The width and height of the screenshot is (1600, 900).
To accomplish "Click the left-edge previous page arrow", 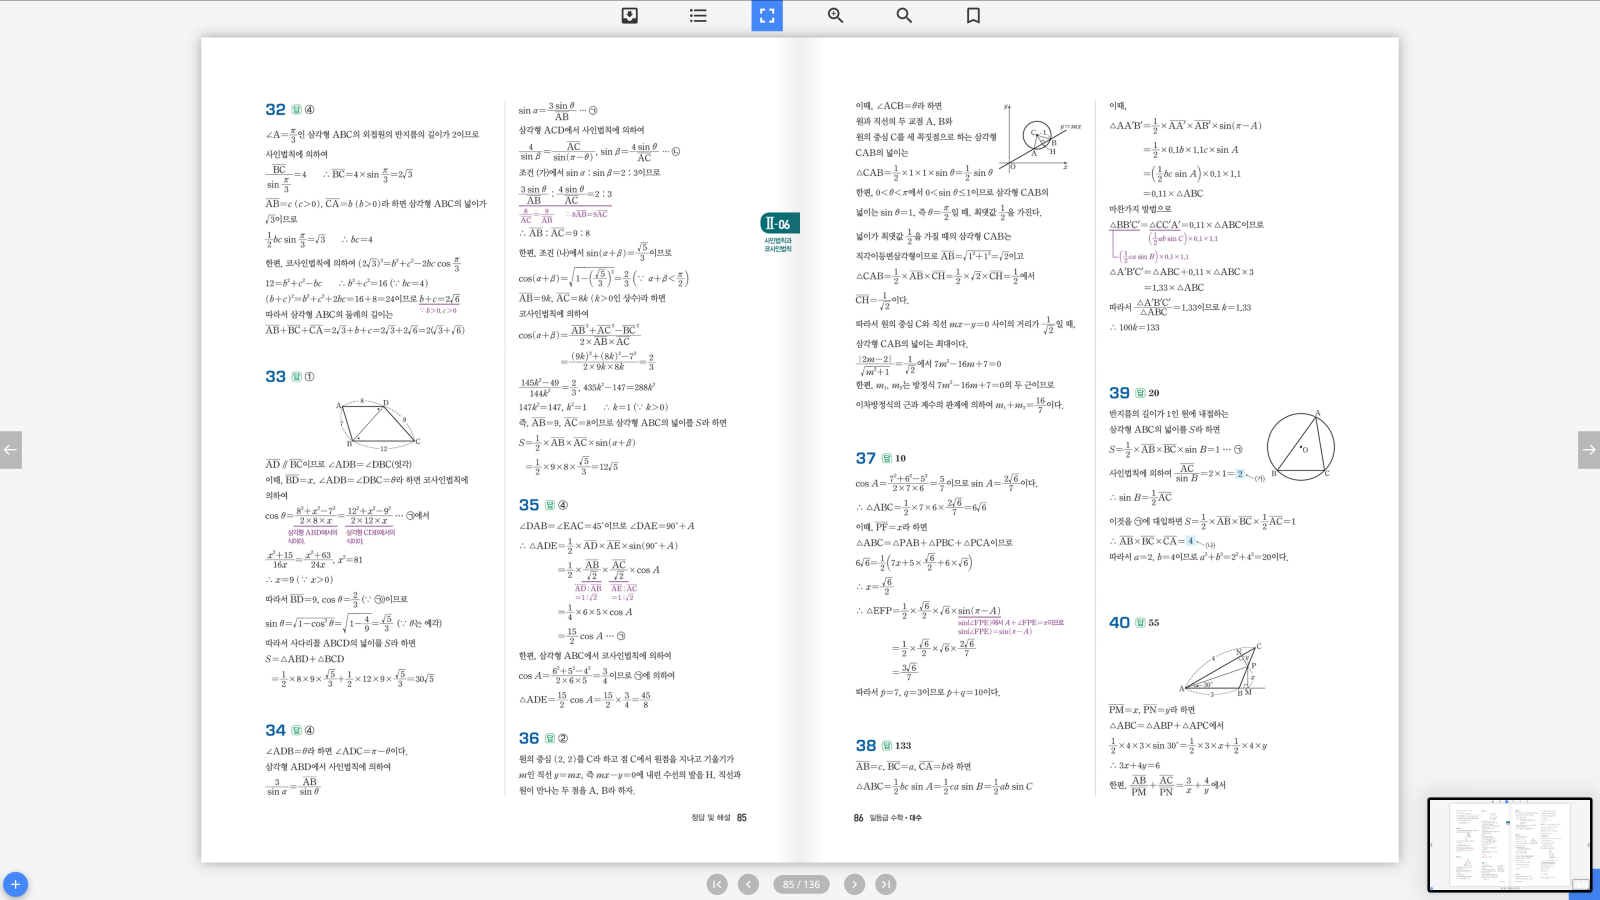I will pyautogui.click(x=11, y=450).
